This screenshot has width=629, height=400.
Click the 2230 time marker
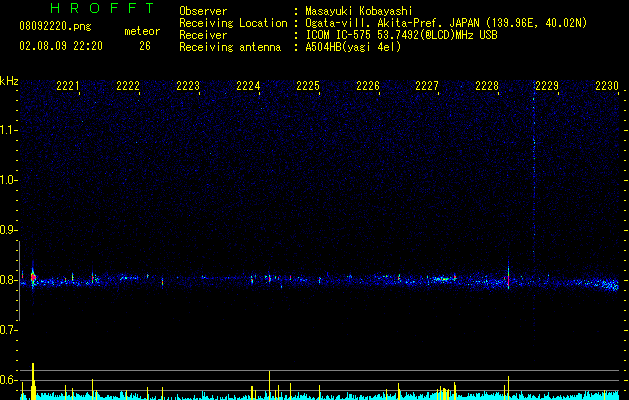607,86
